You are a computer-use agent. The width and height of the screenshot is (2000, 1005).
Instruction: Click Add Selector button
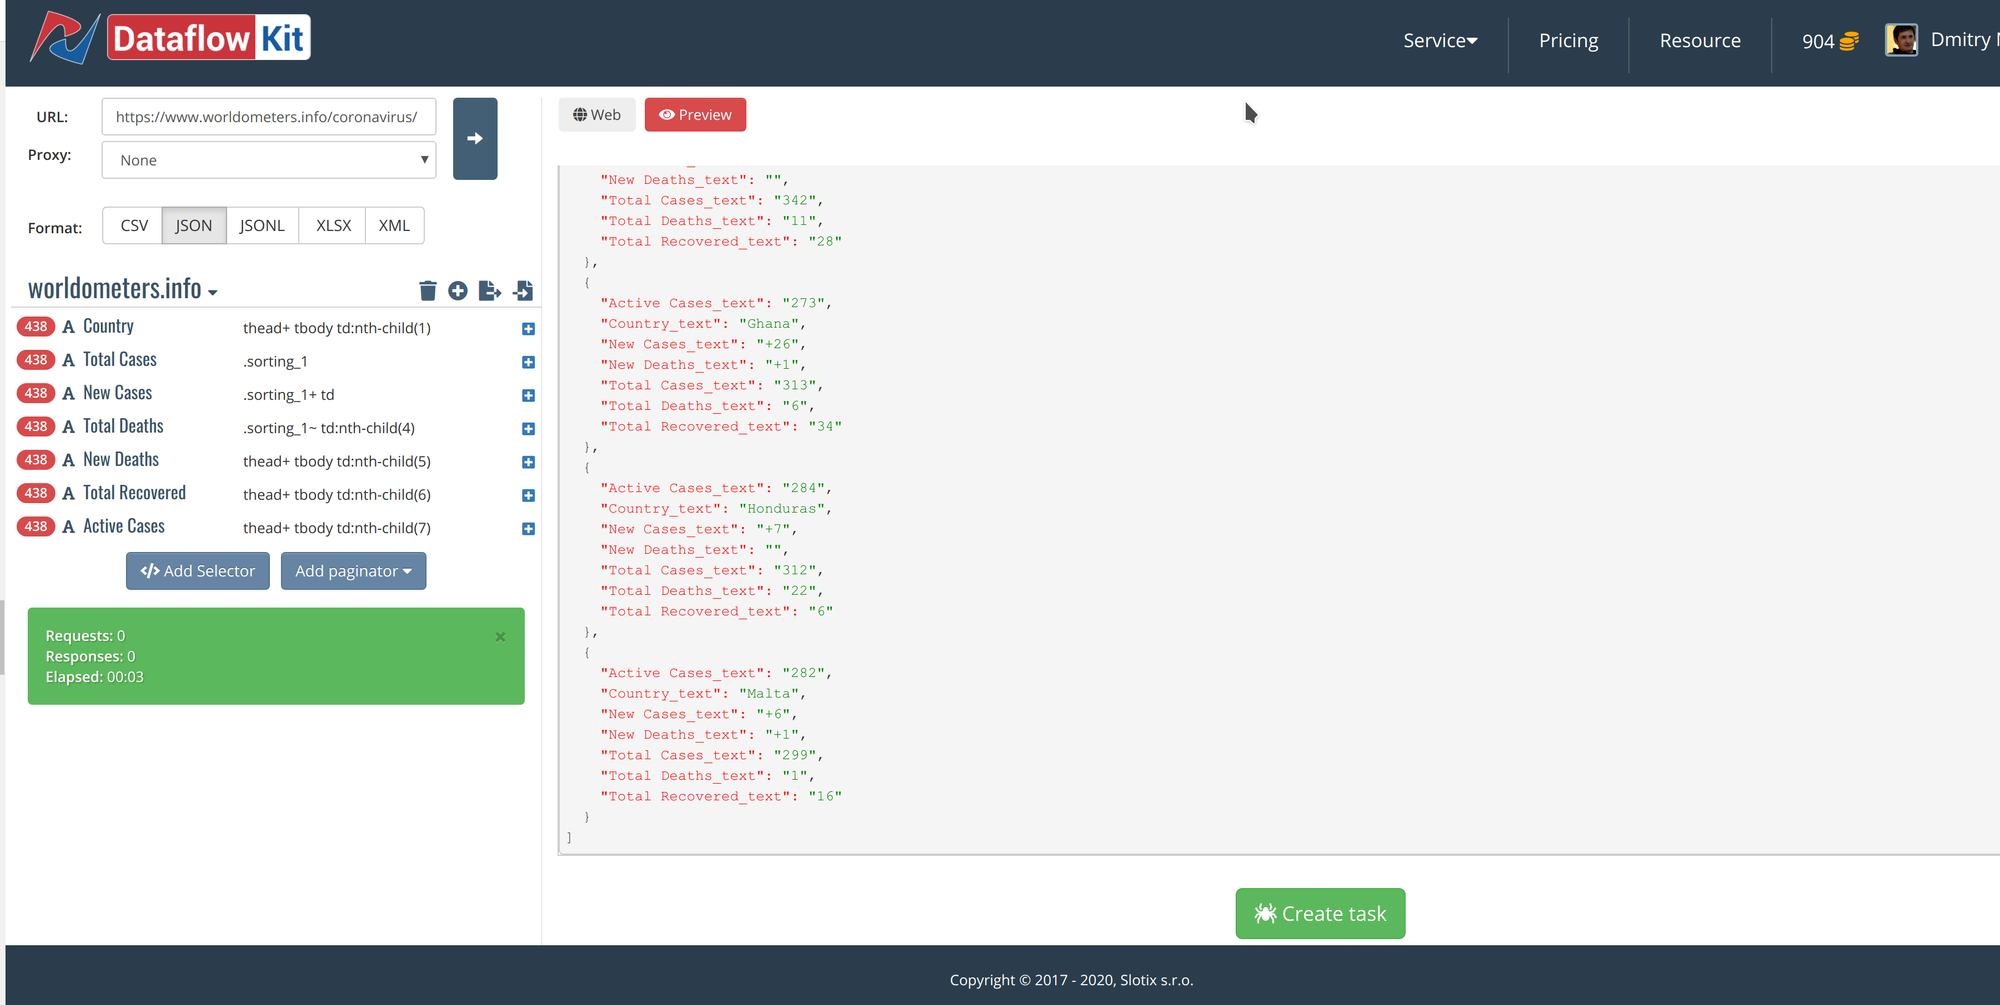pos(198,571)
